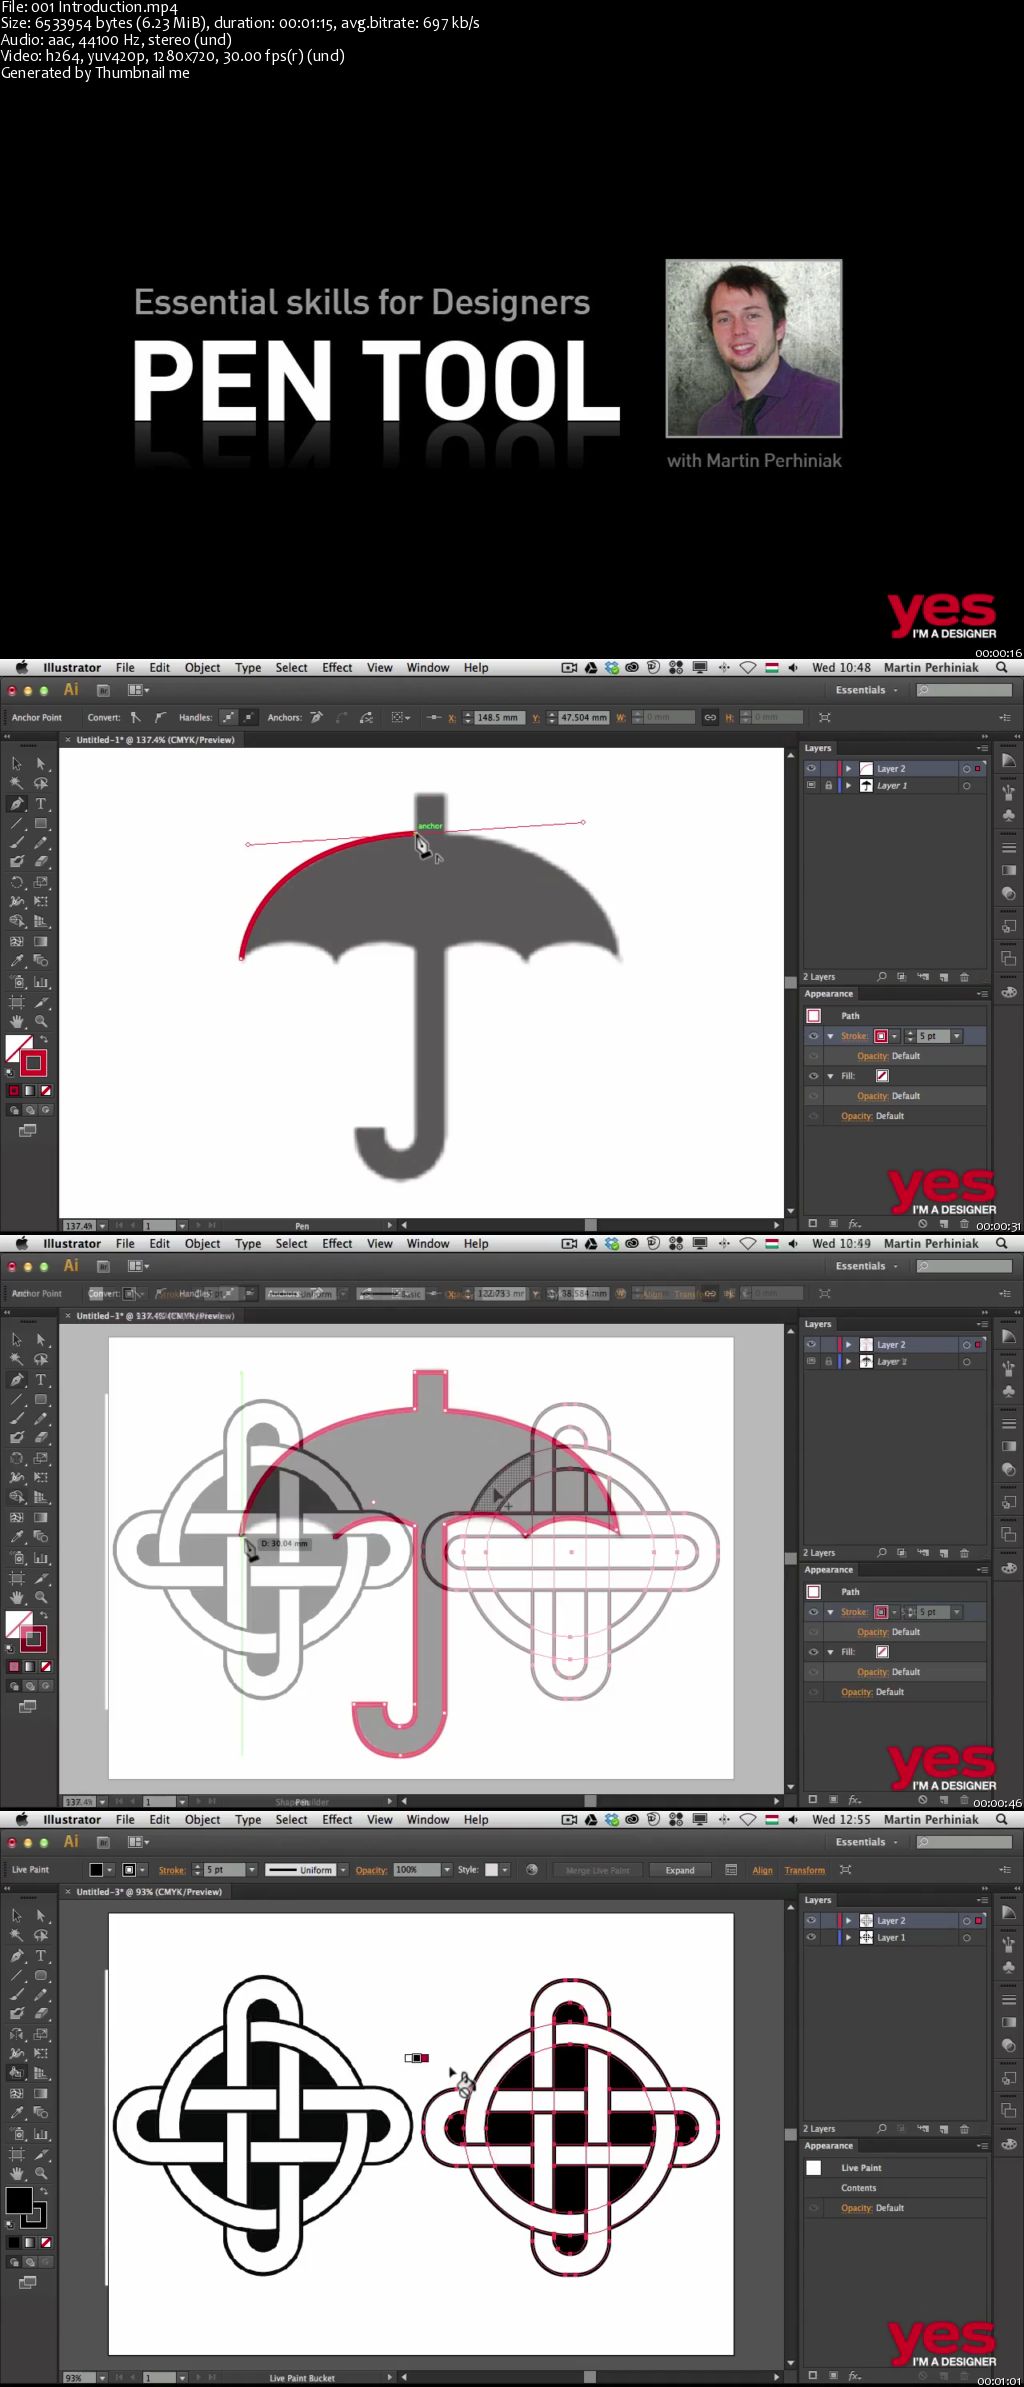Unlock Layer 1 via padlock in the Wed 10:48 frame

coord(828,786)
